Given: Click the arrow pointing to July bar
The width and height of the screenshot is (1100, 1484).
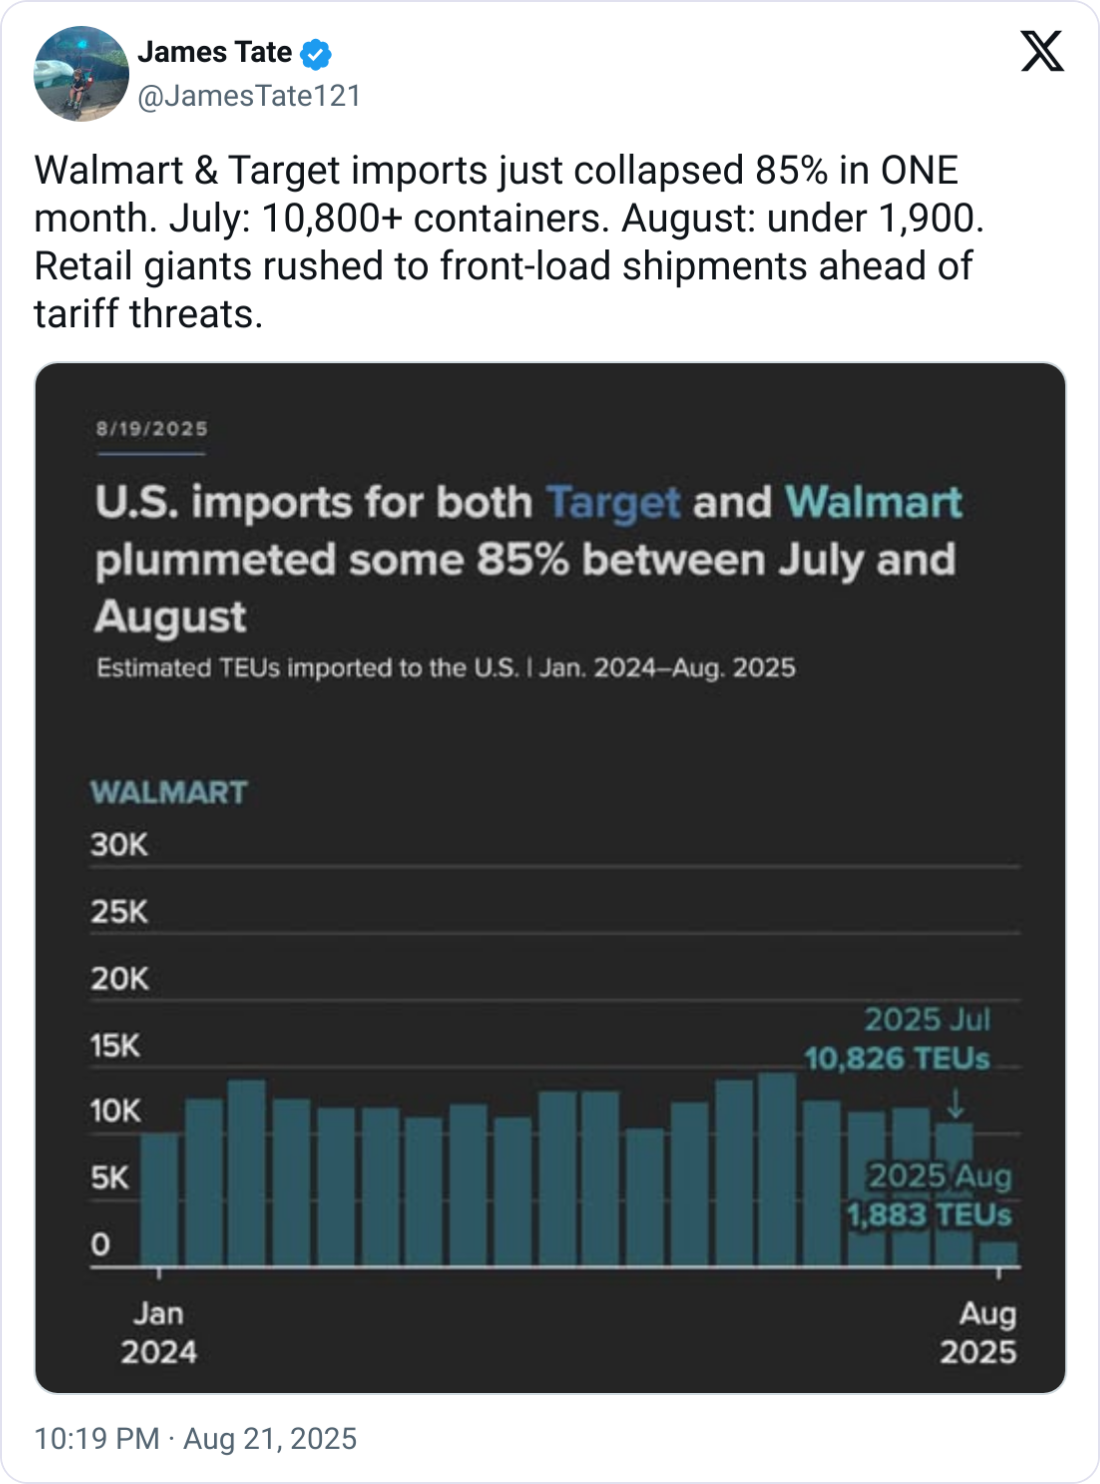Looking at the screenshot, I should [x=955, y=1104].
